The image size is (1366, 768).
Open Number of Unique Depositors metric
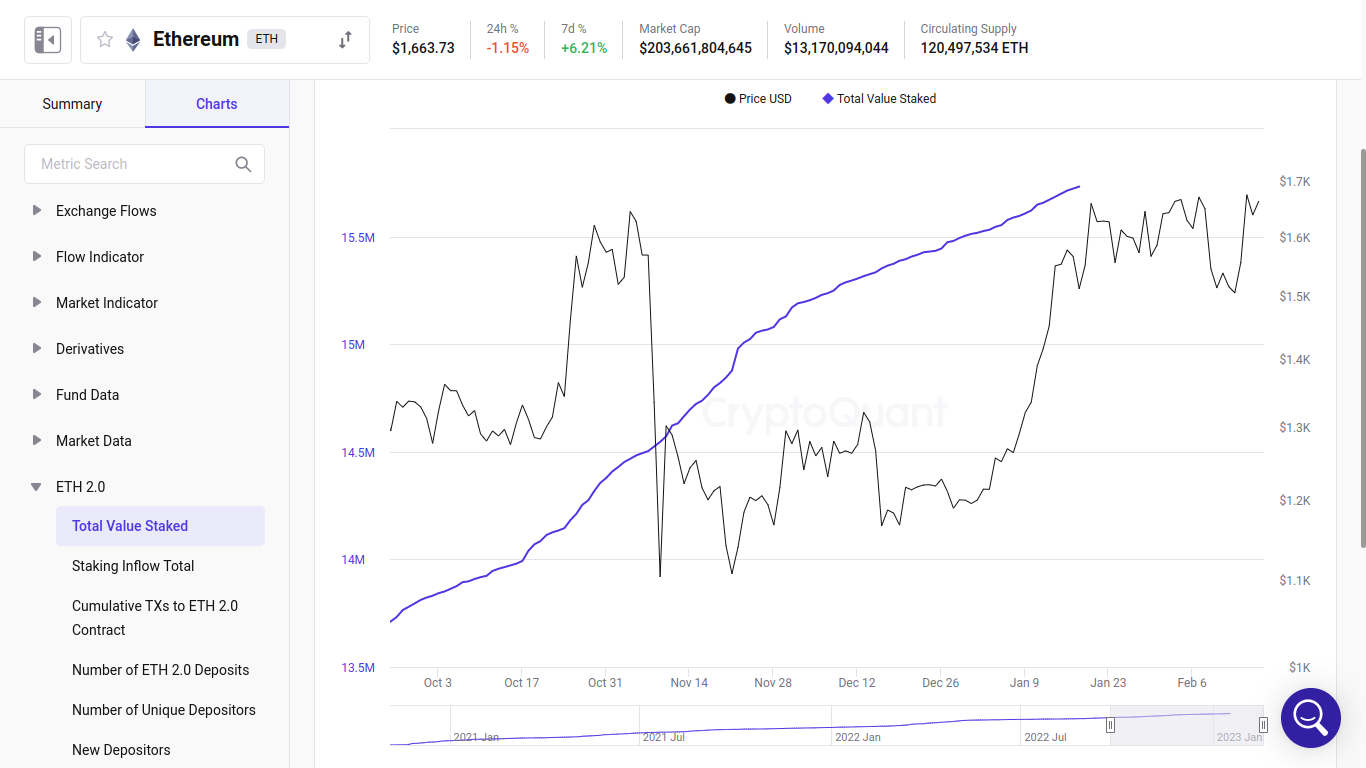pos(164,710)
